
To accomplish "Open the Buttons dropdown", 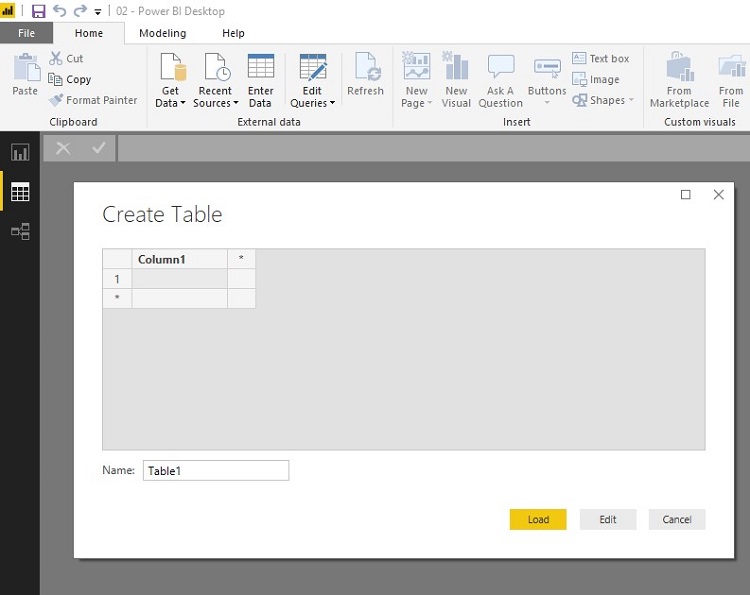I will click(x=547, y=80).
